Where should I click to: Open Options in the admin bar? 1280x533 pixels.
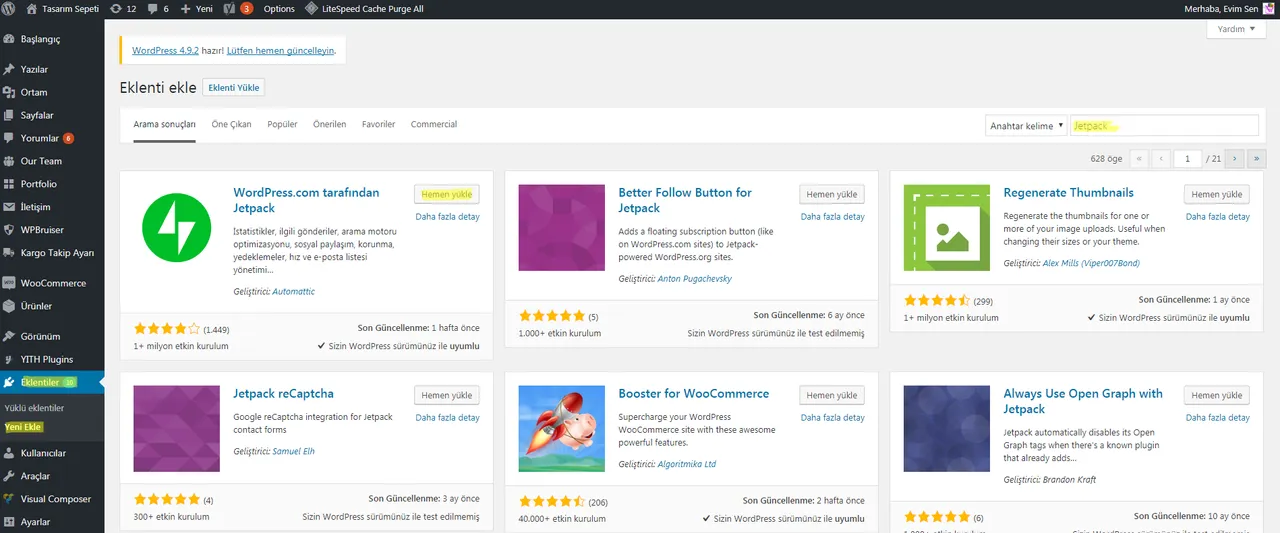[279, 8]
